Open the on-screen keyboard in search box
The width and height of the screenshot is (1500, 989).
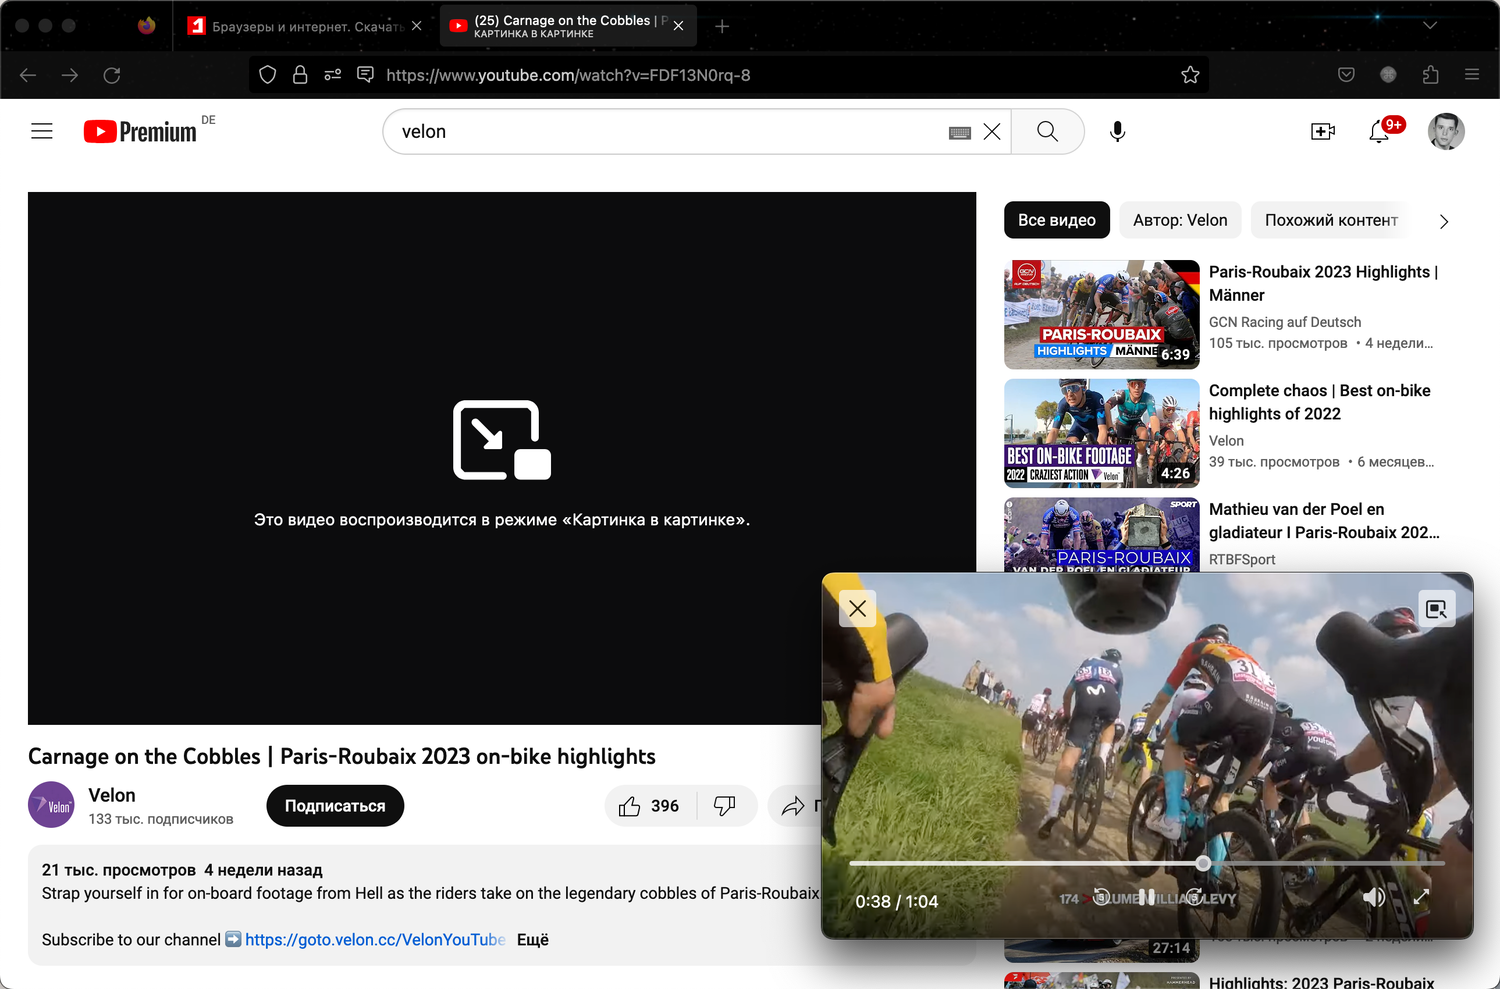pyautogui.click(x=960, y=132)
